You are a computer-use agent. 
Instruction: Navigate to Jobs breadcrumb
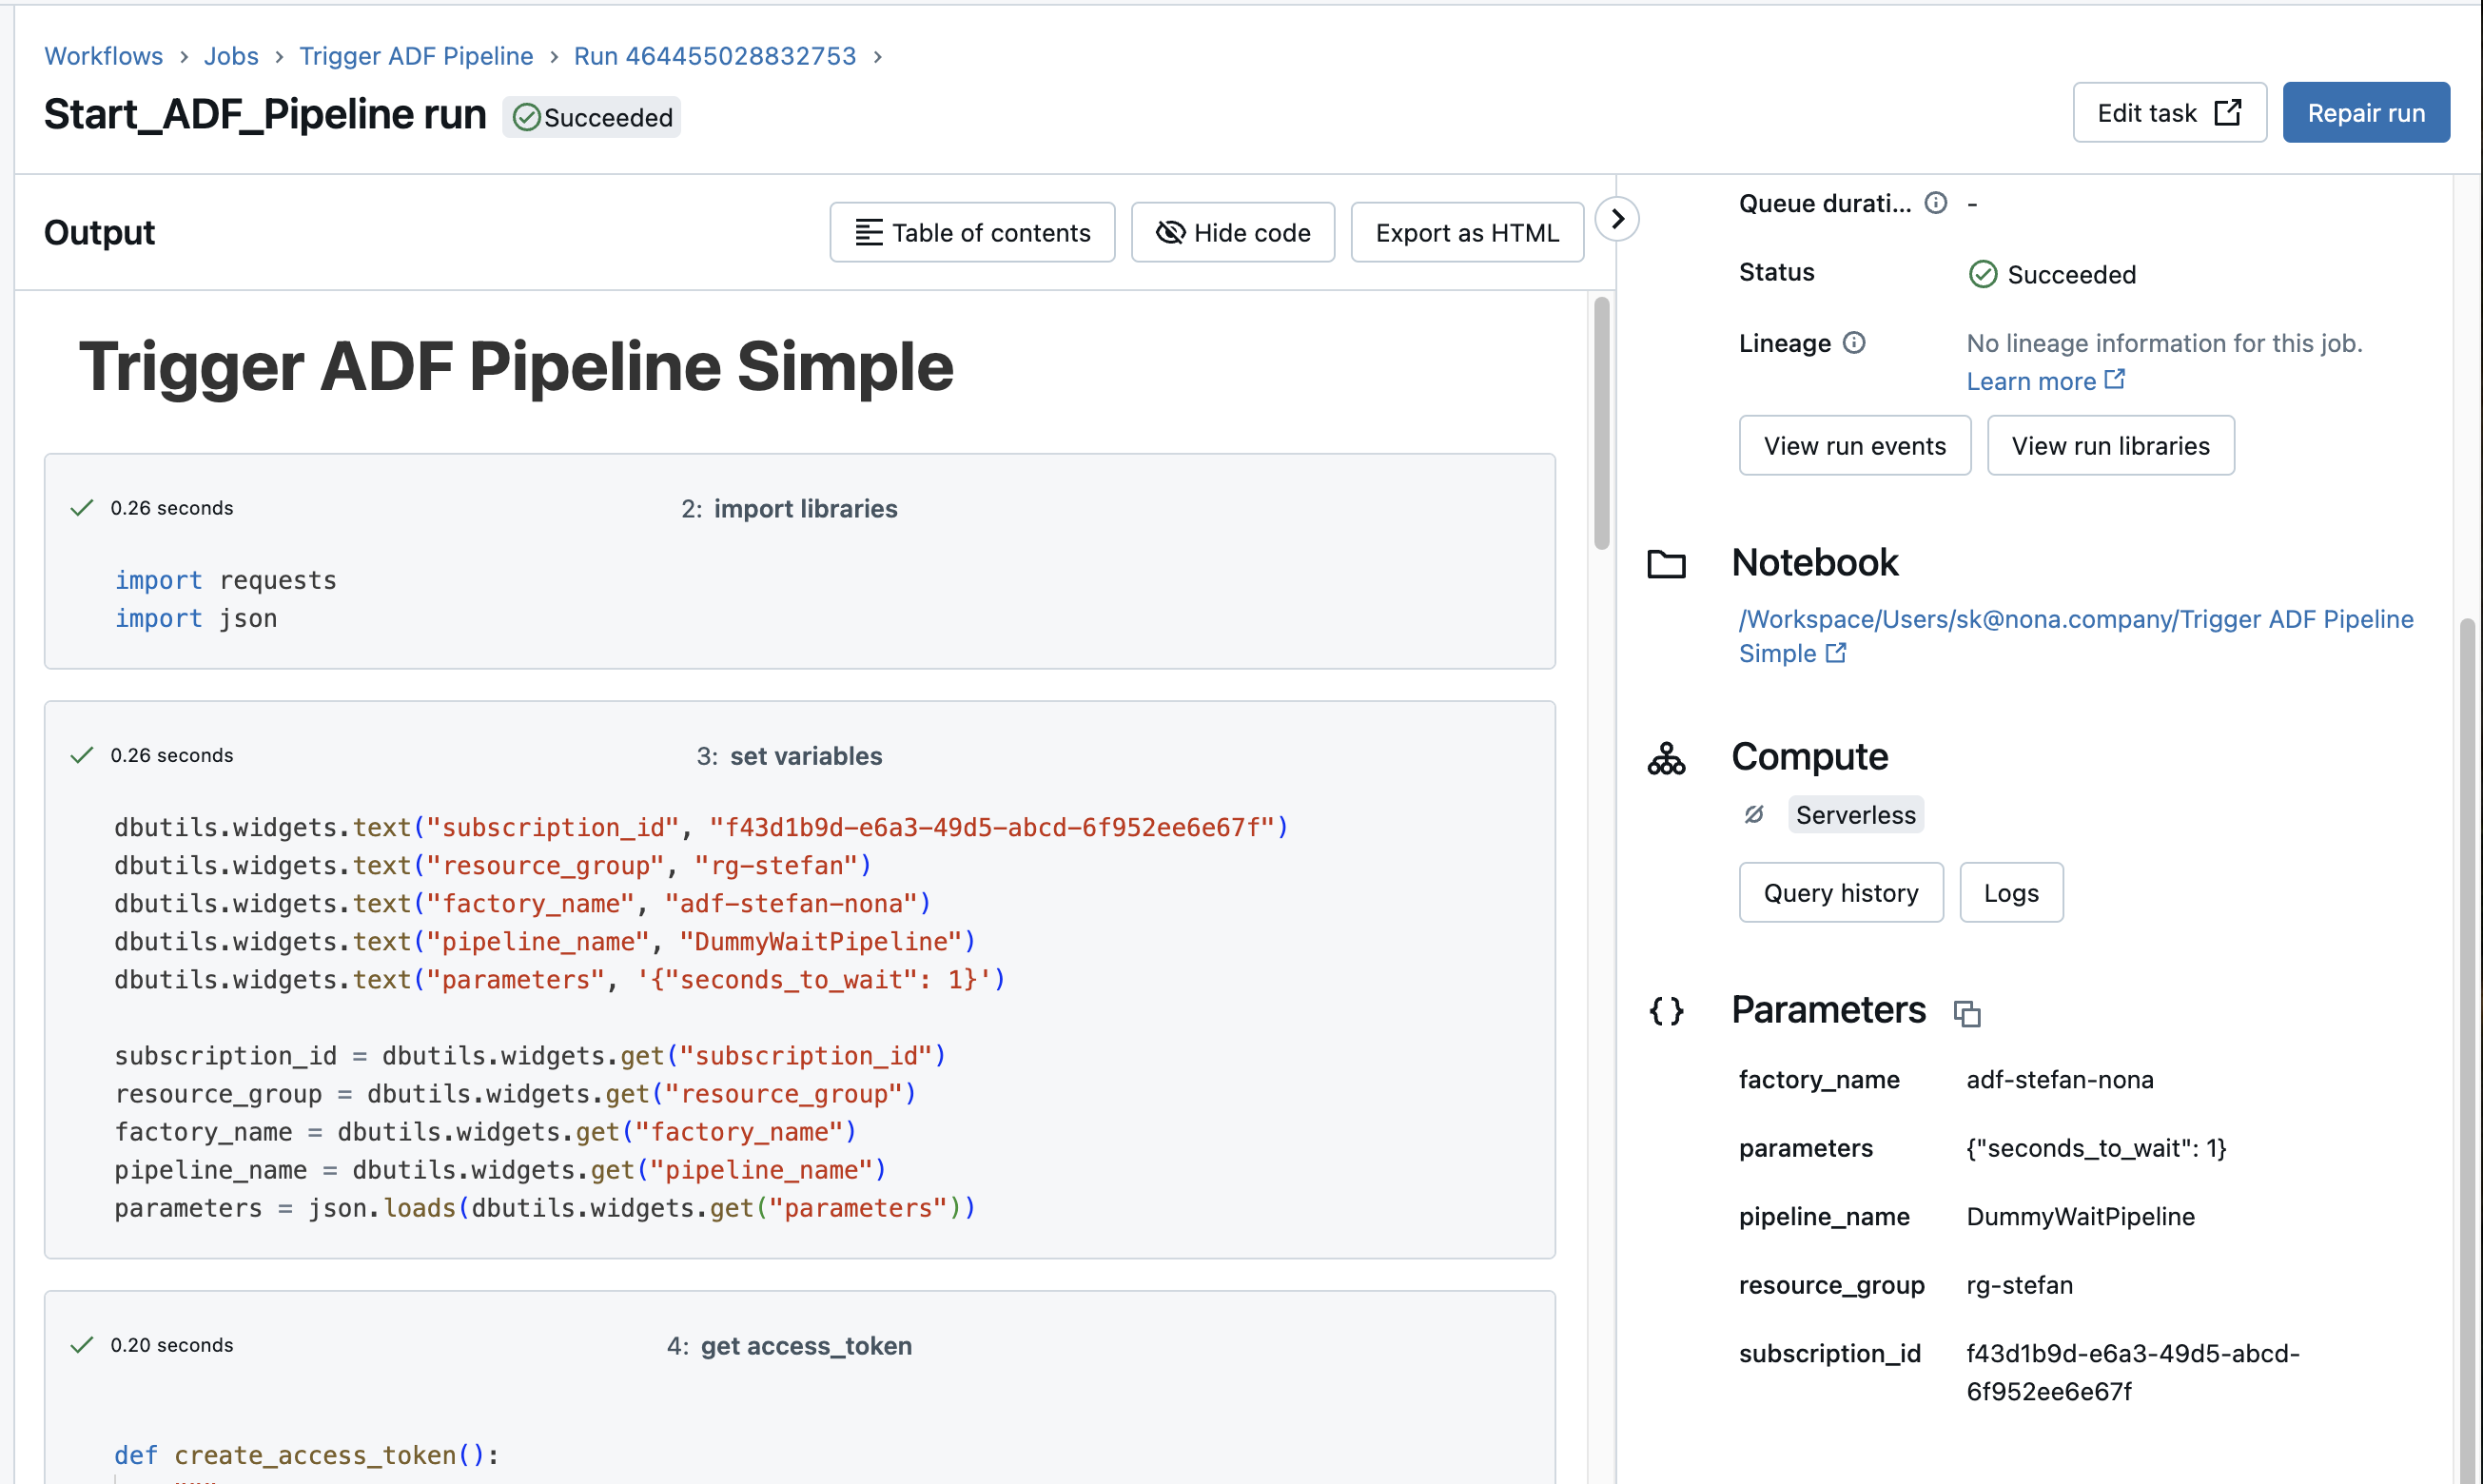(x=231, y=56)
